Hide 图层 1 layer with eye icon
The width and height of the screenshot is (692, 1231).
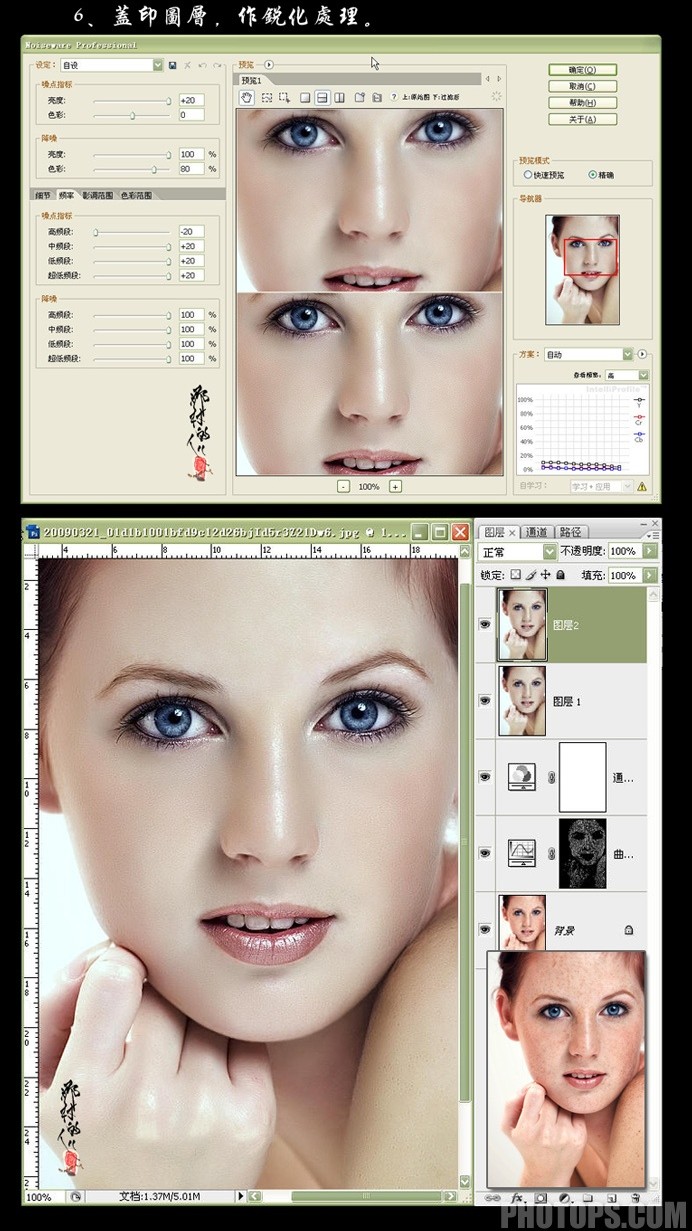click(x=485, y=701)
